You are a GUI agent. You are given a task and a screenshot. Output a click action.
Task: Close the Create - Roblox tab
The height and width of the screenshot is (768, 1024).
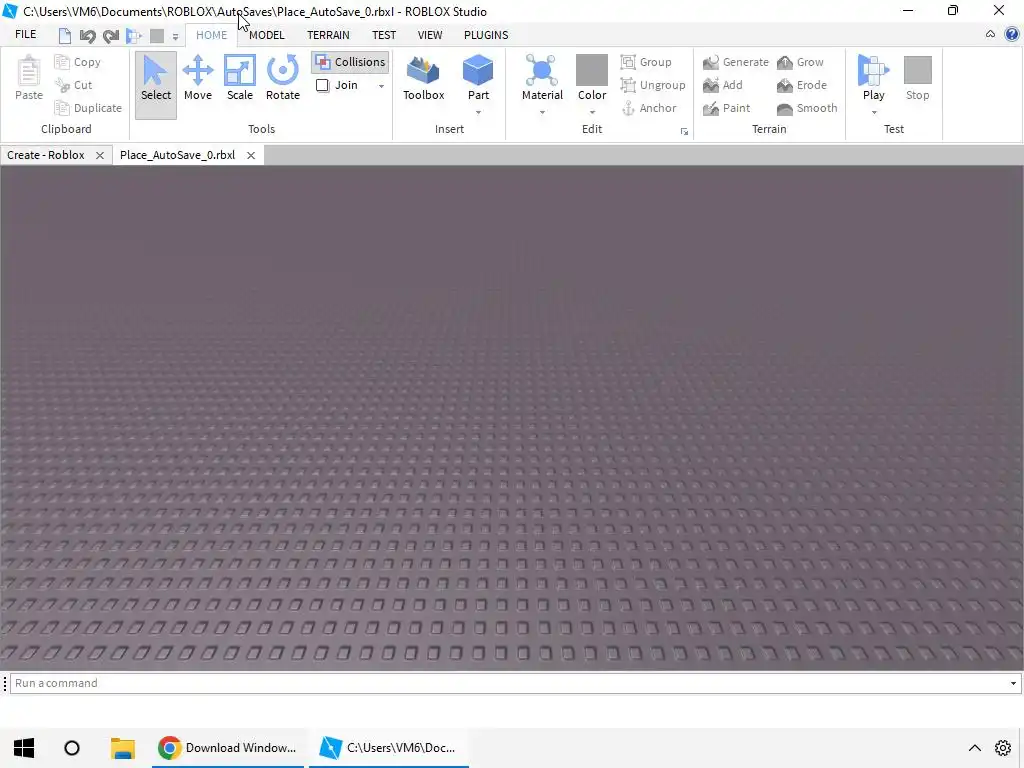tap(100, 155)
